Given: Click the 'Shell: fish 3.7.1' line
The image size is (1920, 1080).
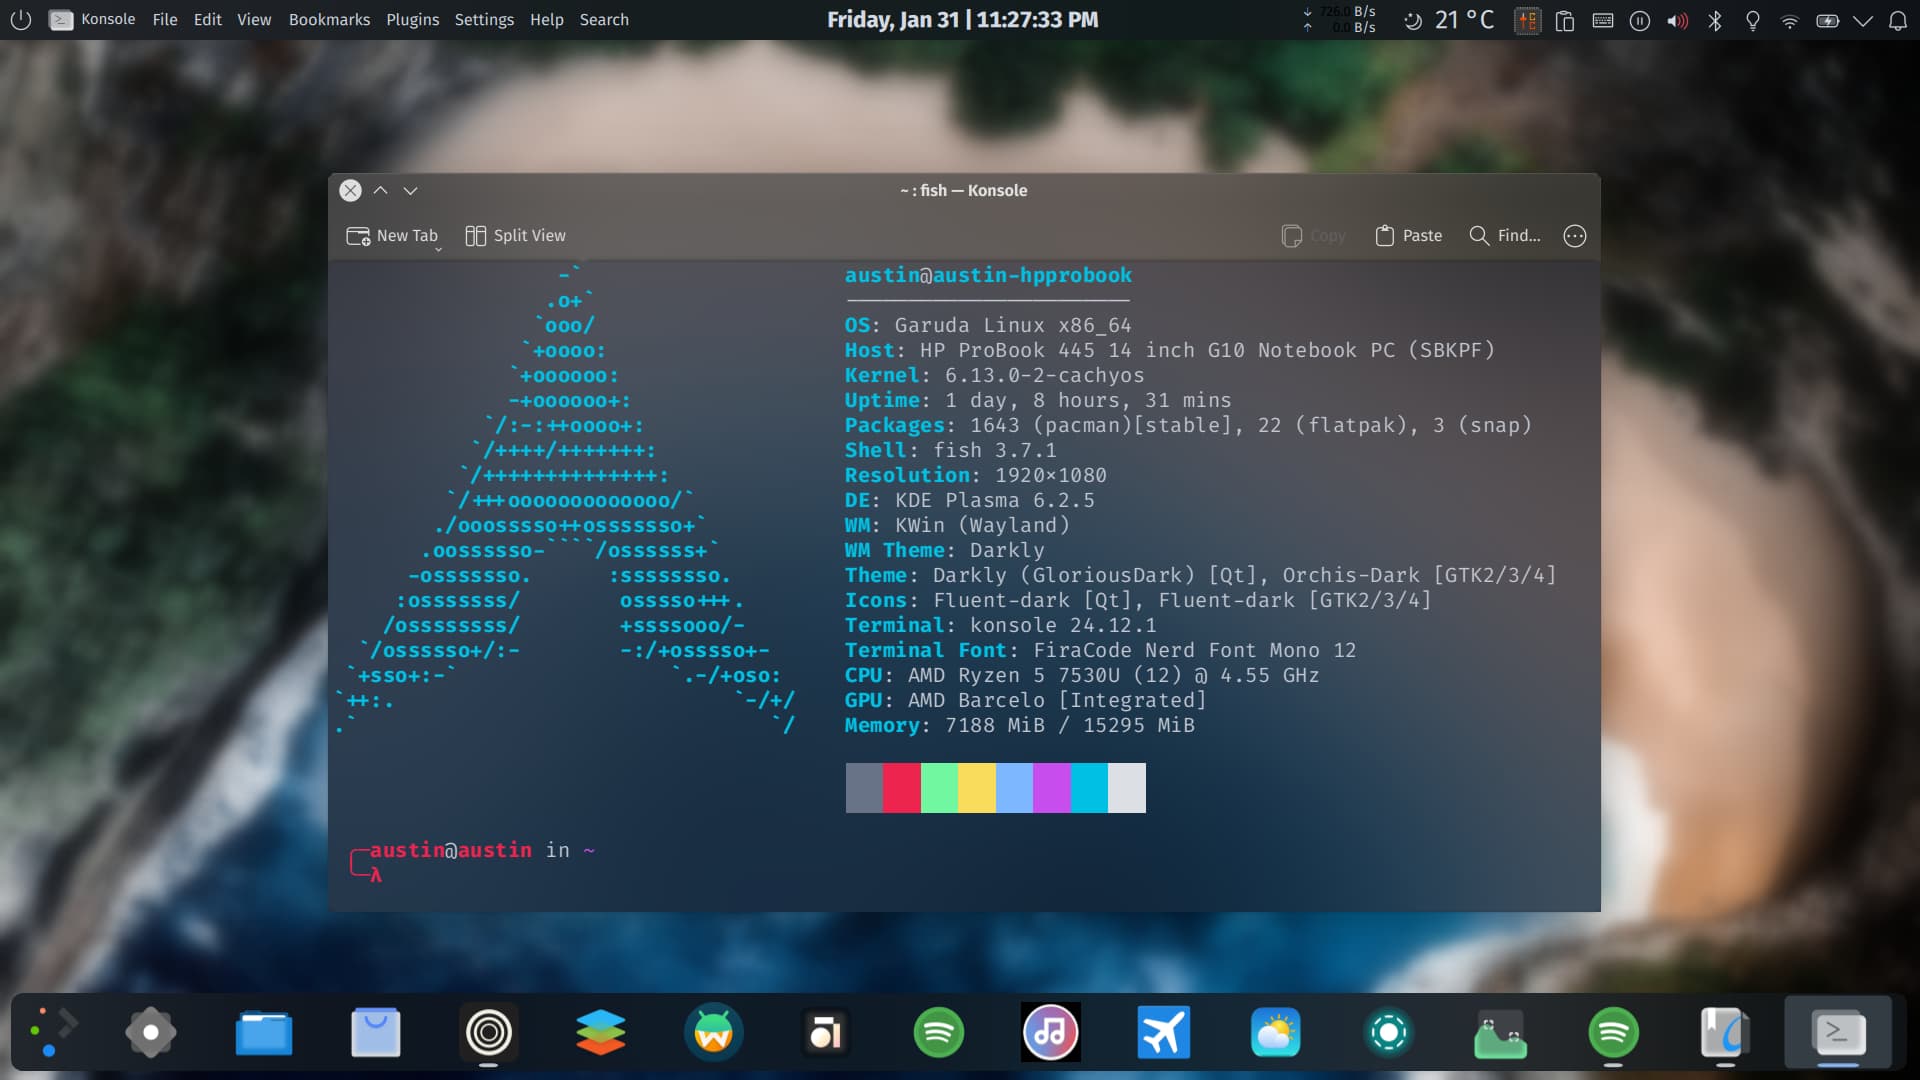Looking at the screenshot, I should (950, 450).
